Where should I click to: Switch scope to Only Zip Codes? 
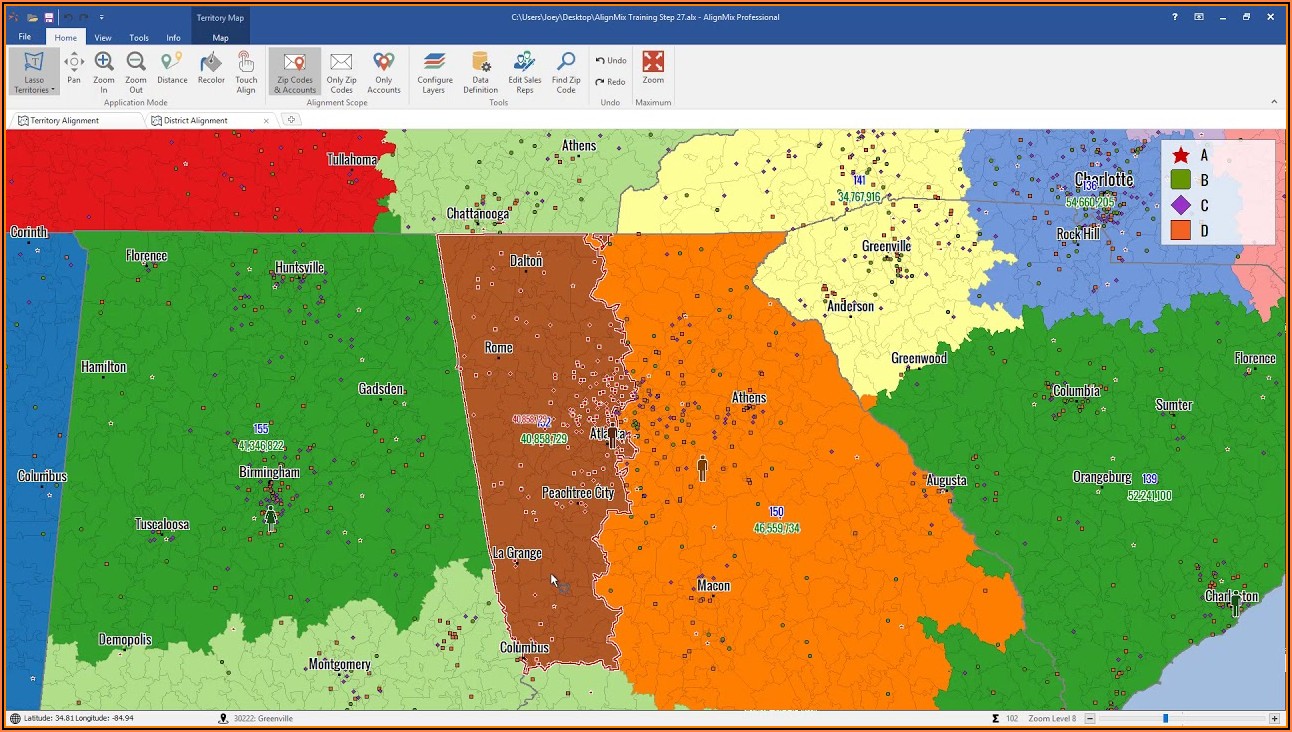[x=341, y=70]
